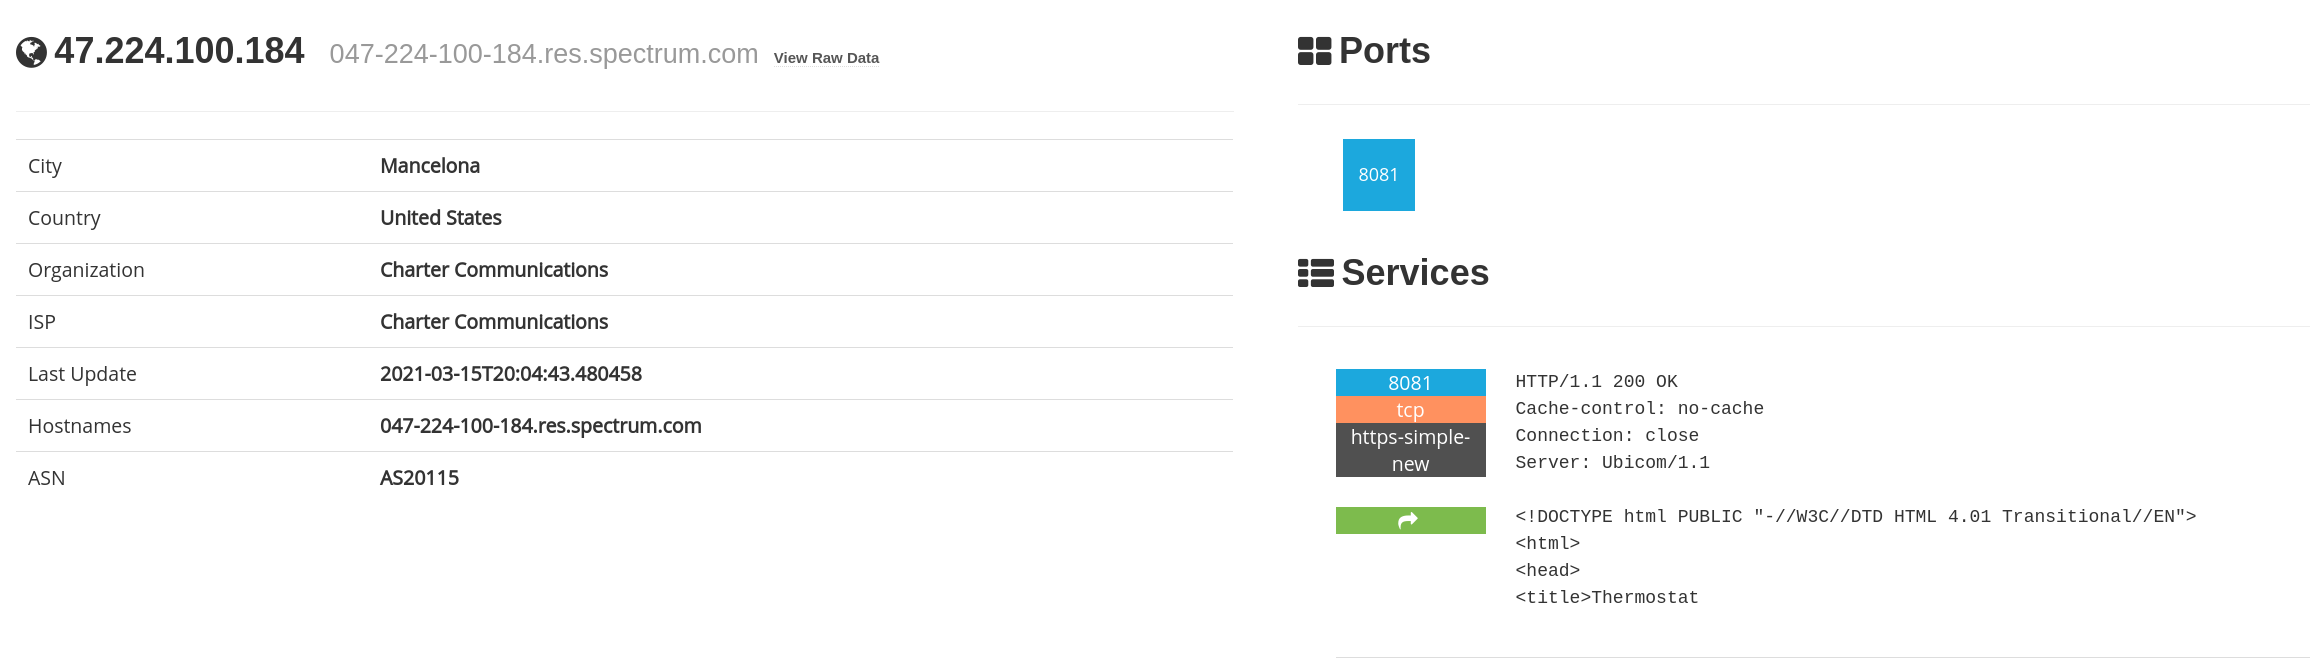Click the United States country value
The width and height of the screenshot is (2310, 659).
pyautogui.click(x=441, y=218)
